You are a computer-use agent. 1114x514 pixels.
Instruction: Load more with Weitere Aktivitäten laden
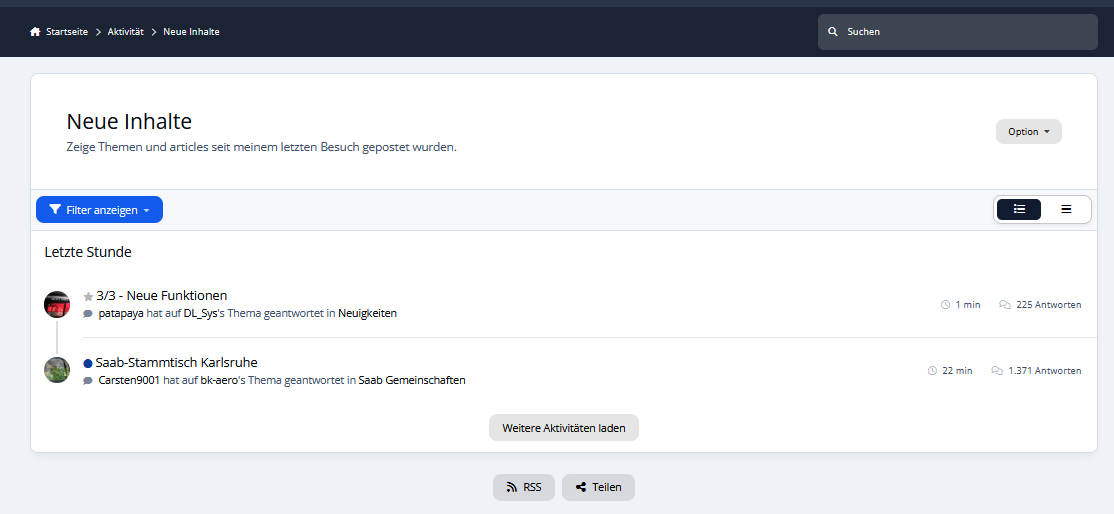tap(563, 428)
